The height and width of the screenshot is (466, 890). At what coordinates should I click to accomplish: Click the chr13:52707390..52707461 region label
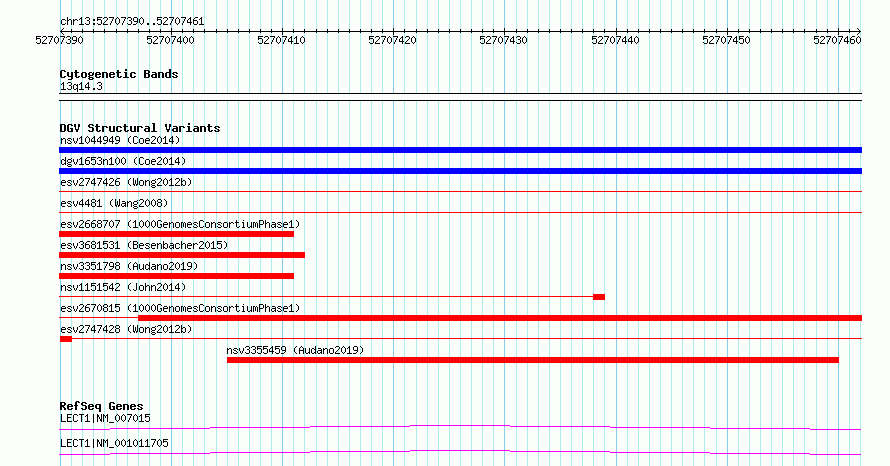pos(132,22)
